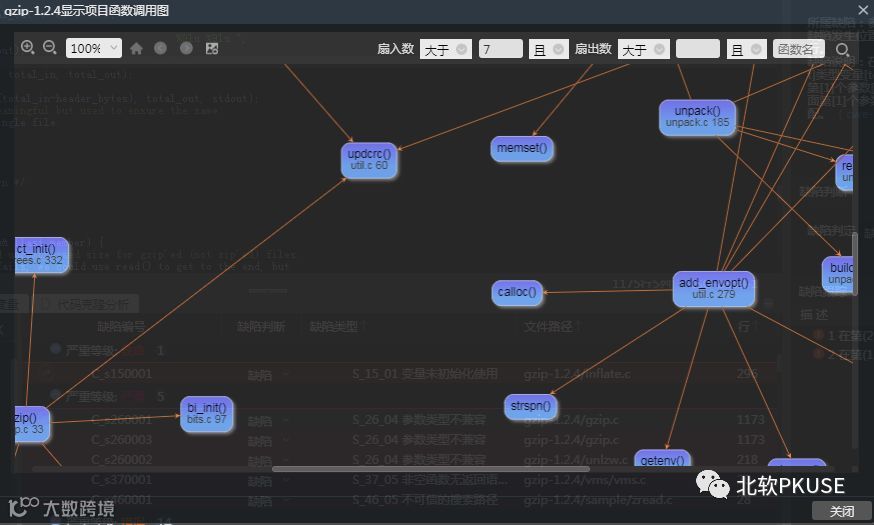Open the 扇入数 comparison dropdown 大于
The image size is (874, 525).
pos(445,49)
